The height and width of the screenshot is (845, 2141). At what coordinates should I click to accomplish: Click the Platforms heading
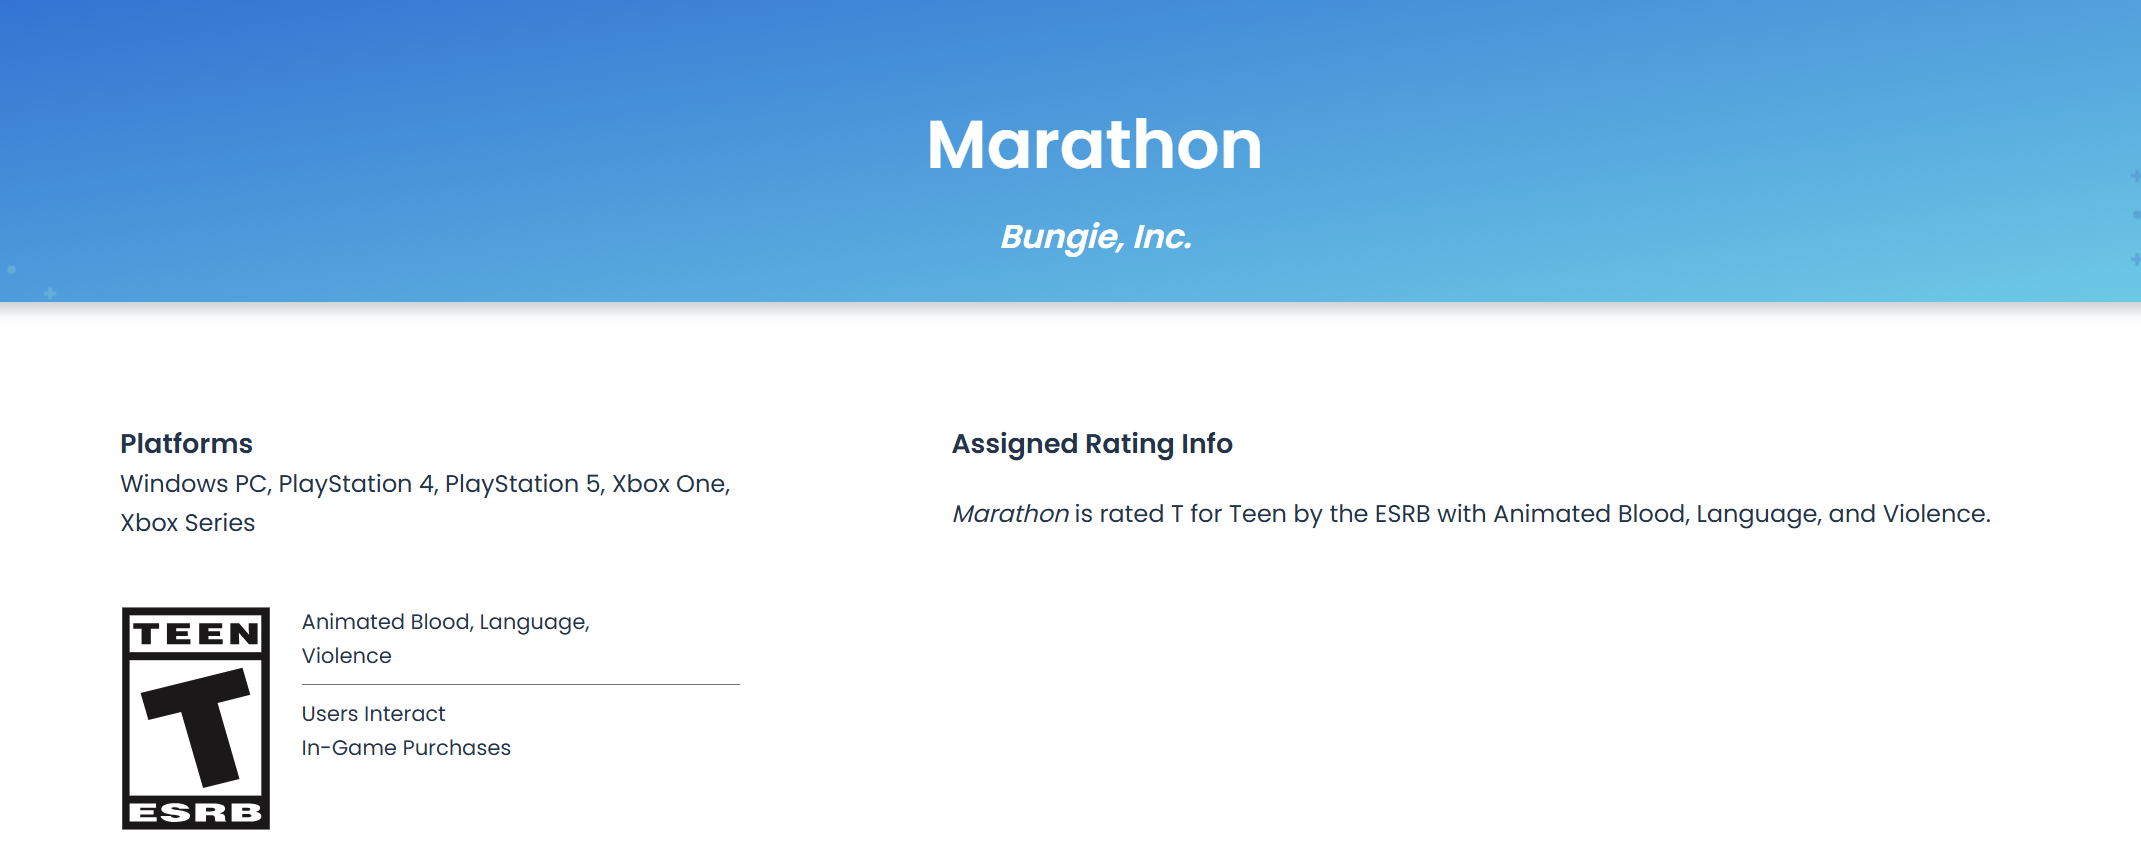click(186, 443)
